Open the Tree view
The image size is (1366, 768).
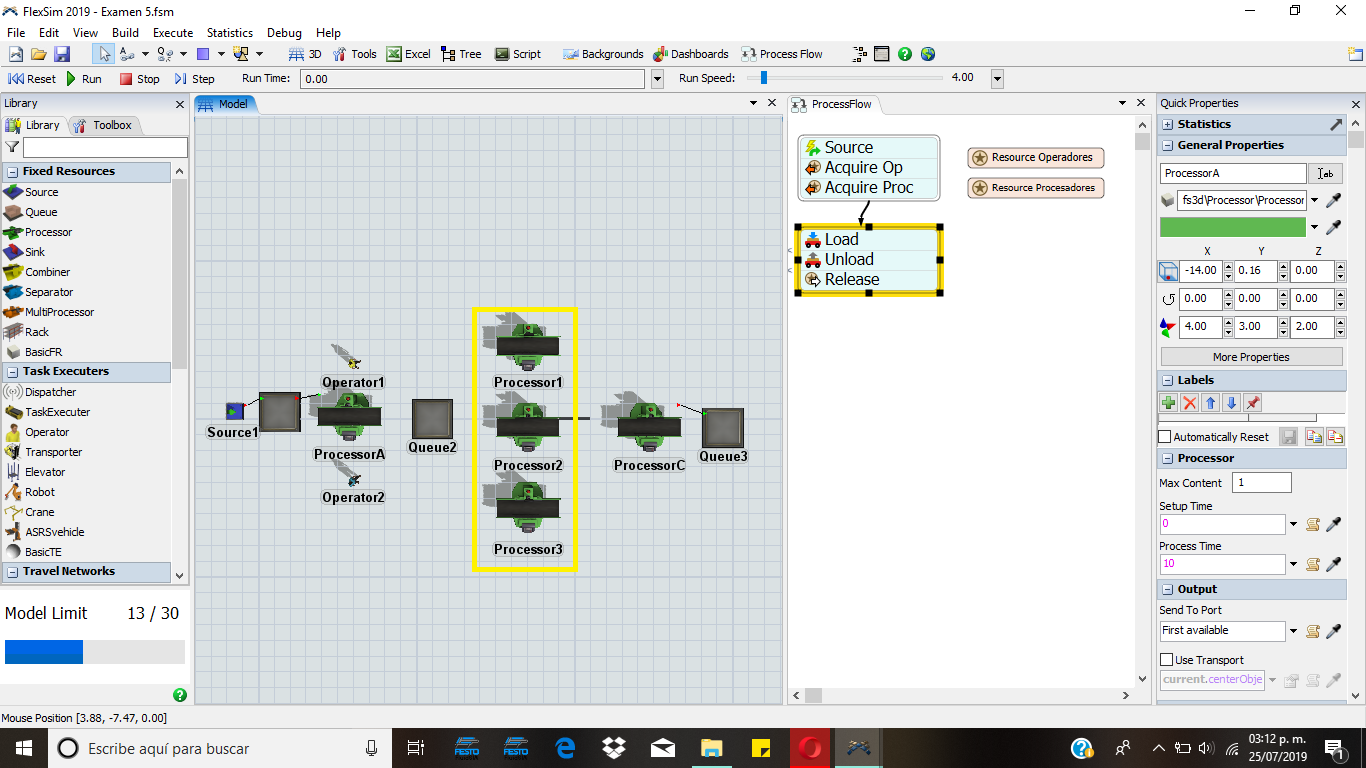461,54
